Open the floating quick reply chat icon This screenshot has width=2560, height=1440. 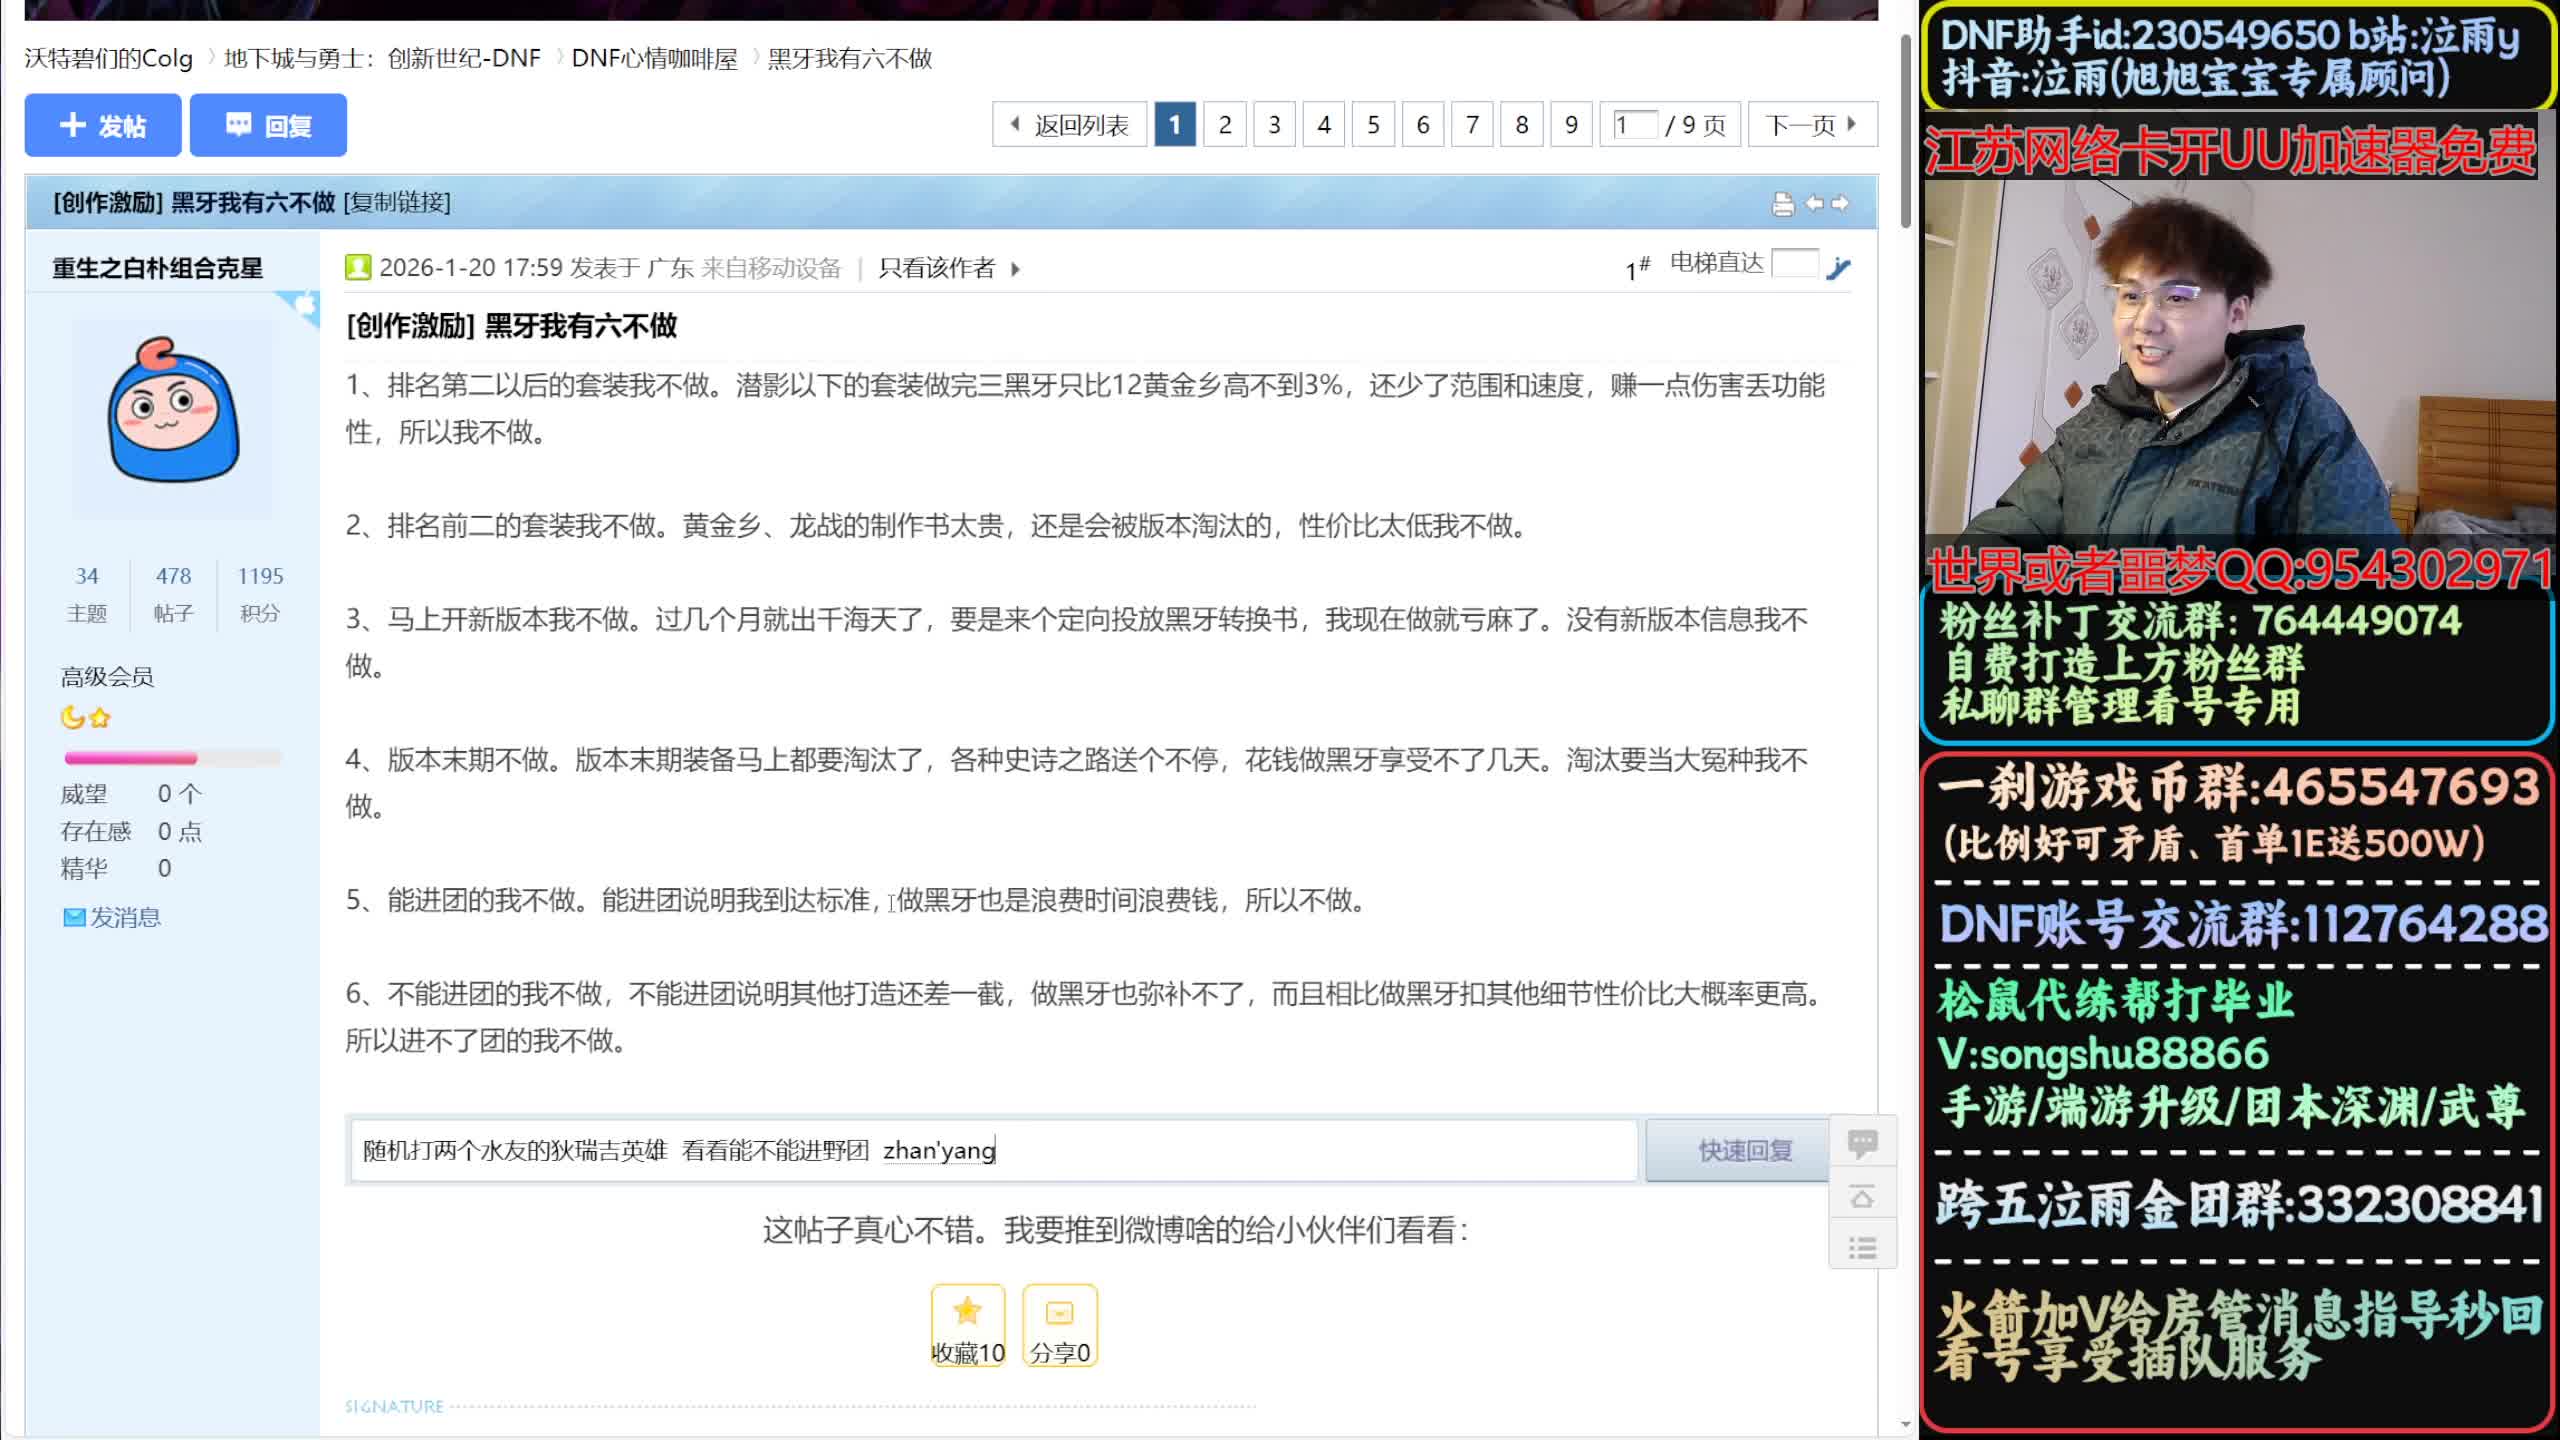tap(1862, 1143)
